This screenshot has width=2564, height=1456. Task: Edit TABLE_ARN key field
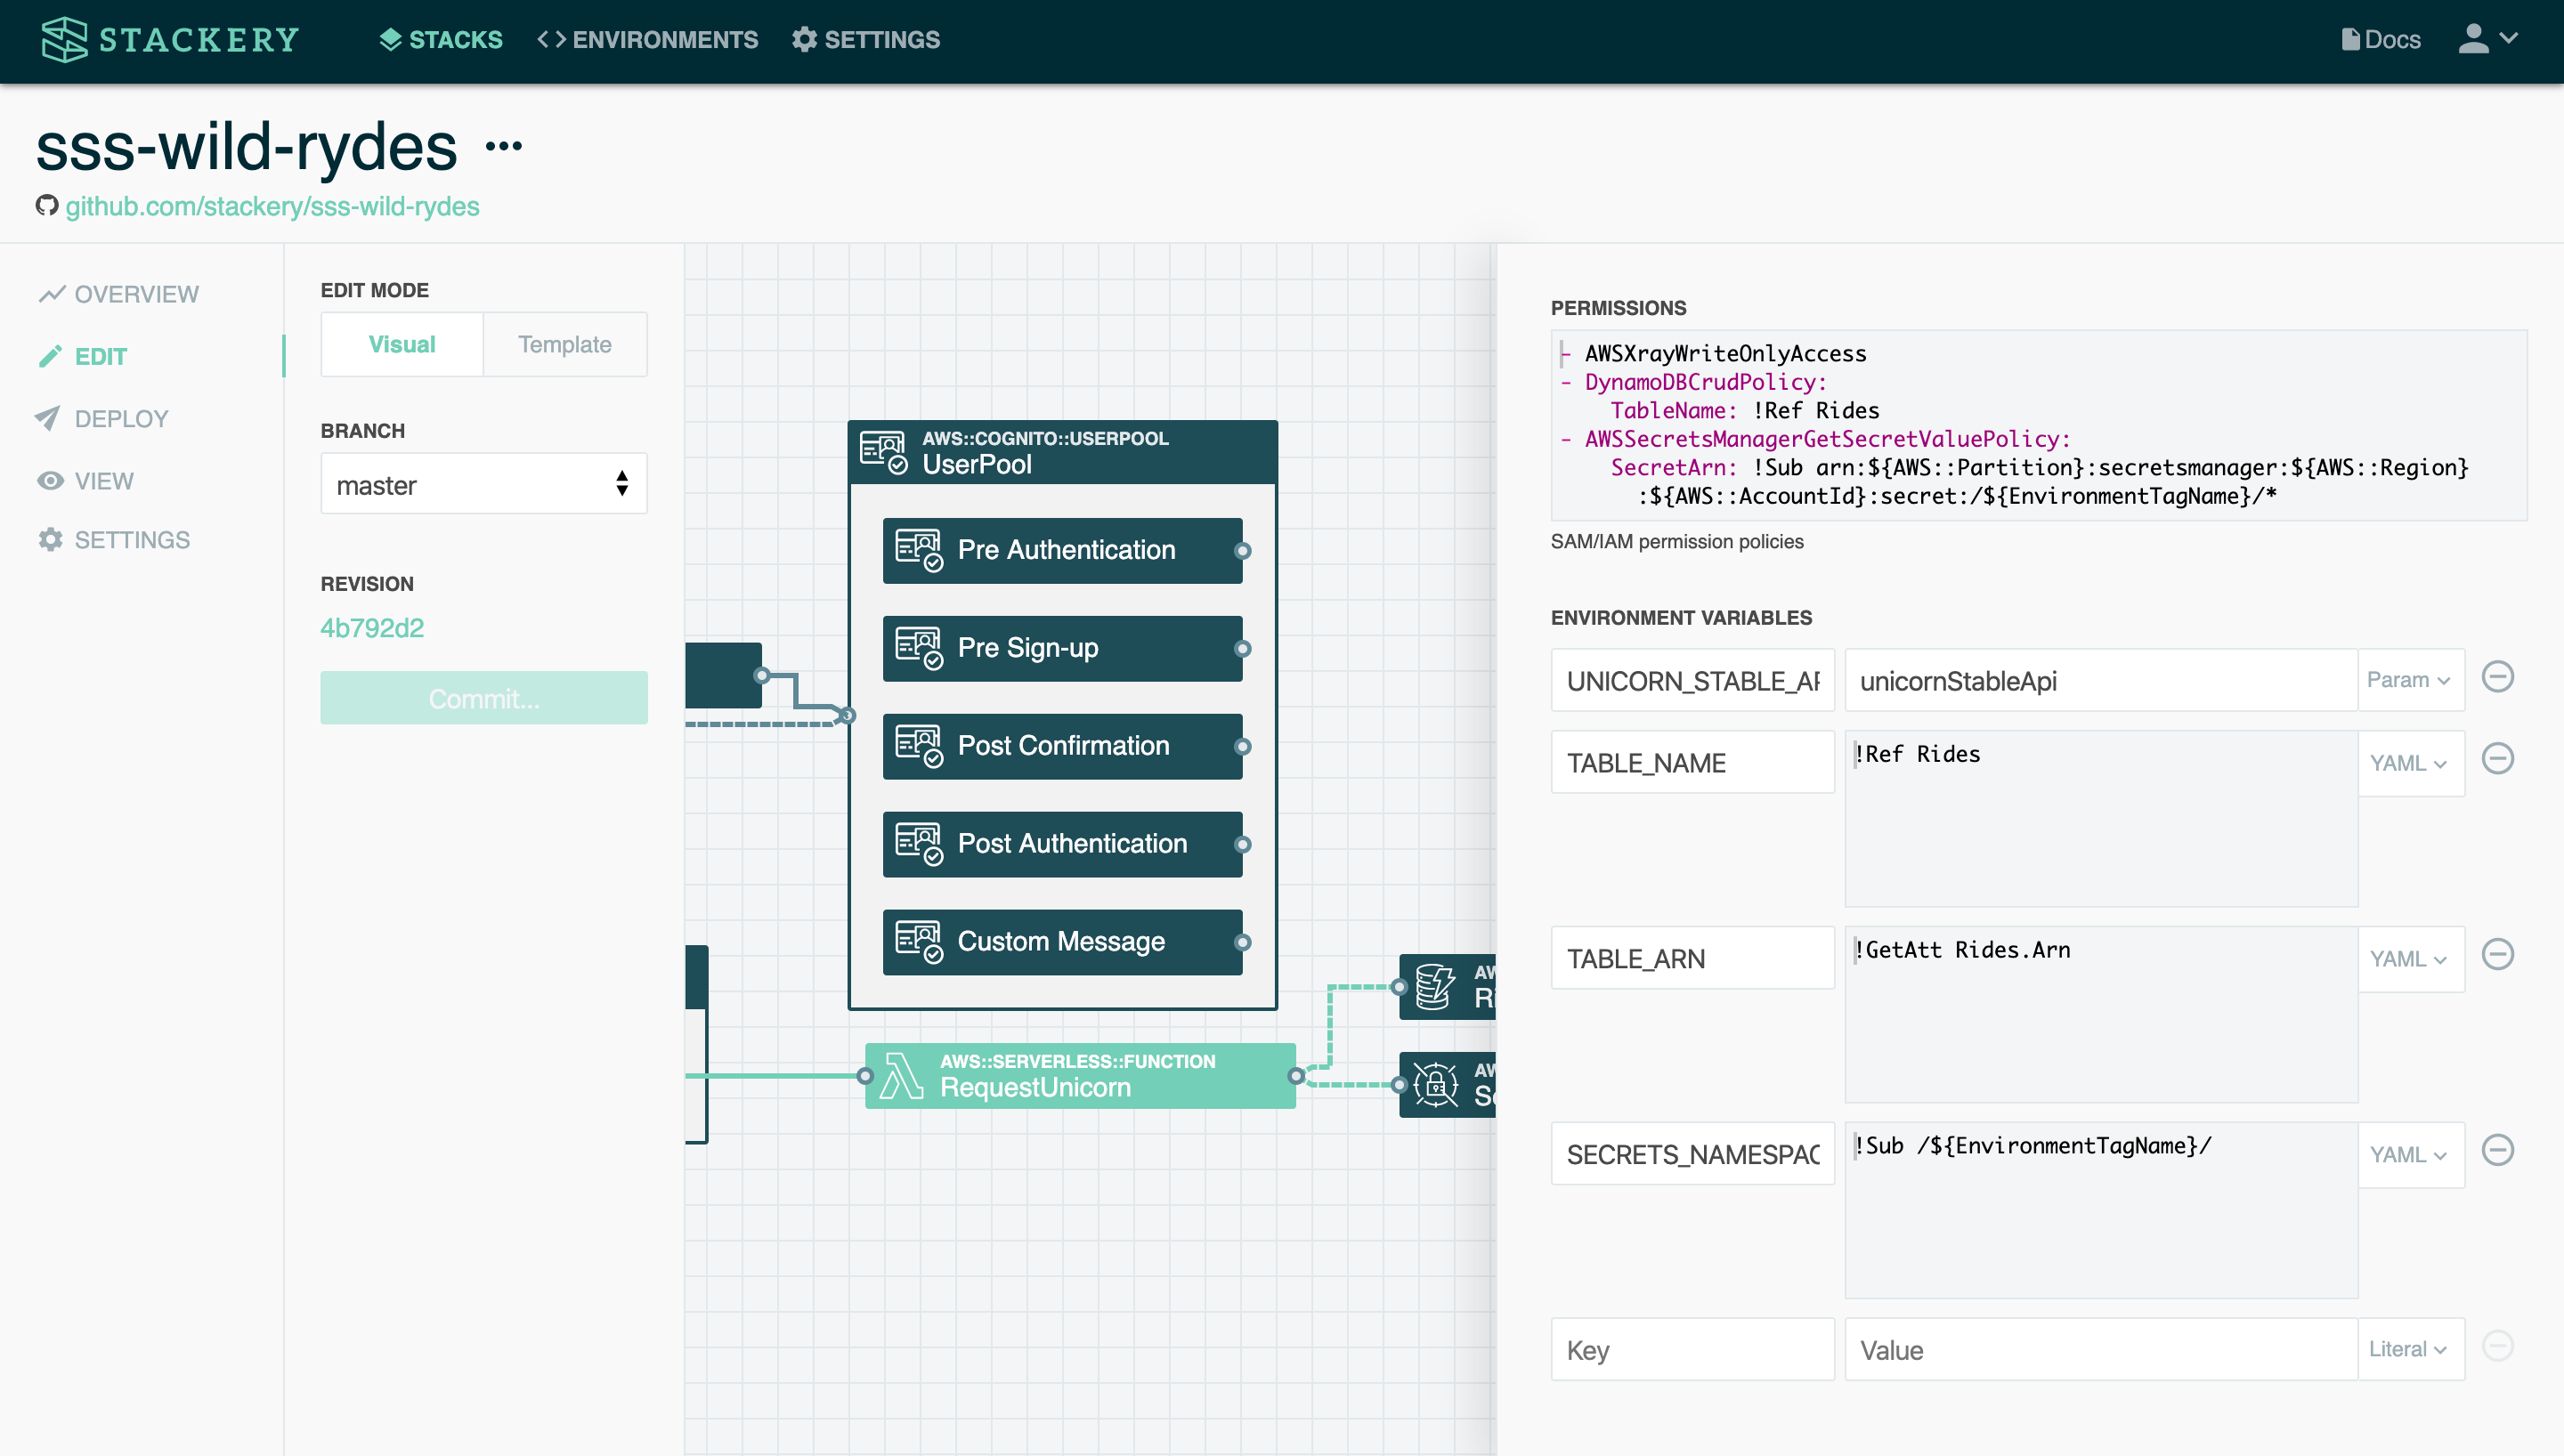point(1692,959)
